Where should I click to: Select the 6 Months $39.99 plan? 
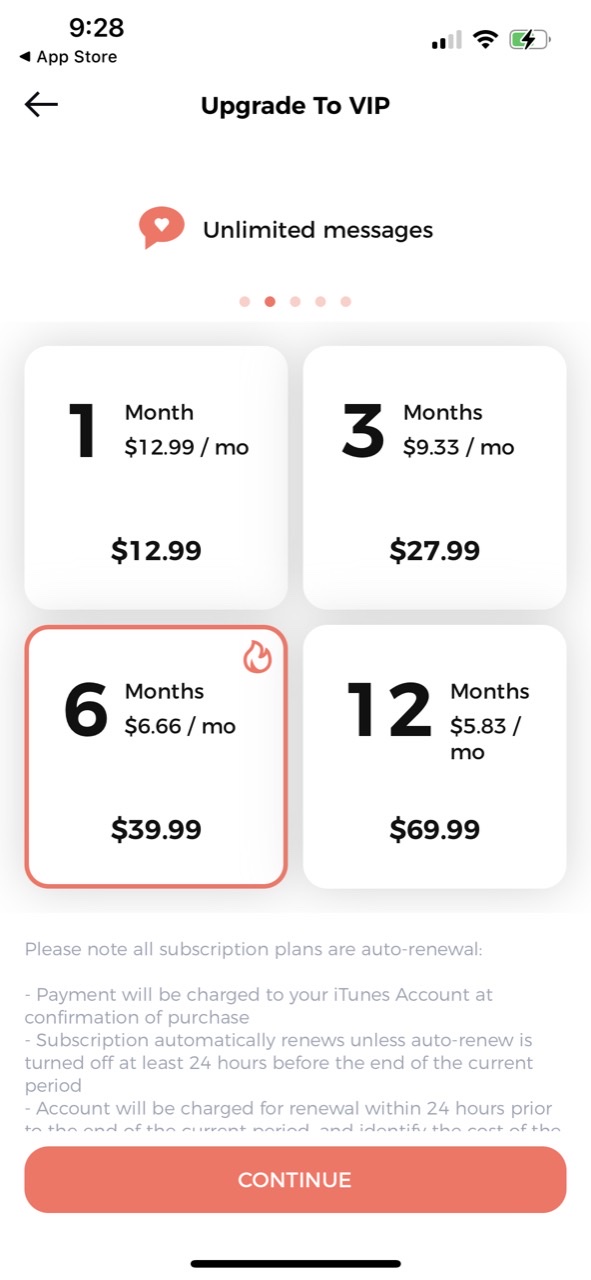[x=156, y=756]
